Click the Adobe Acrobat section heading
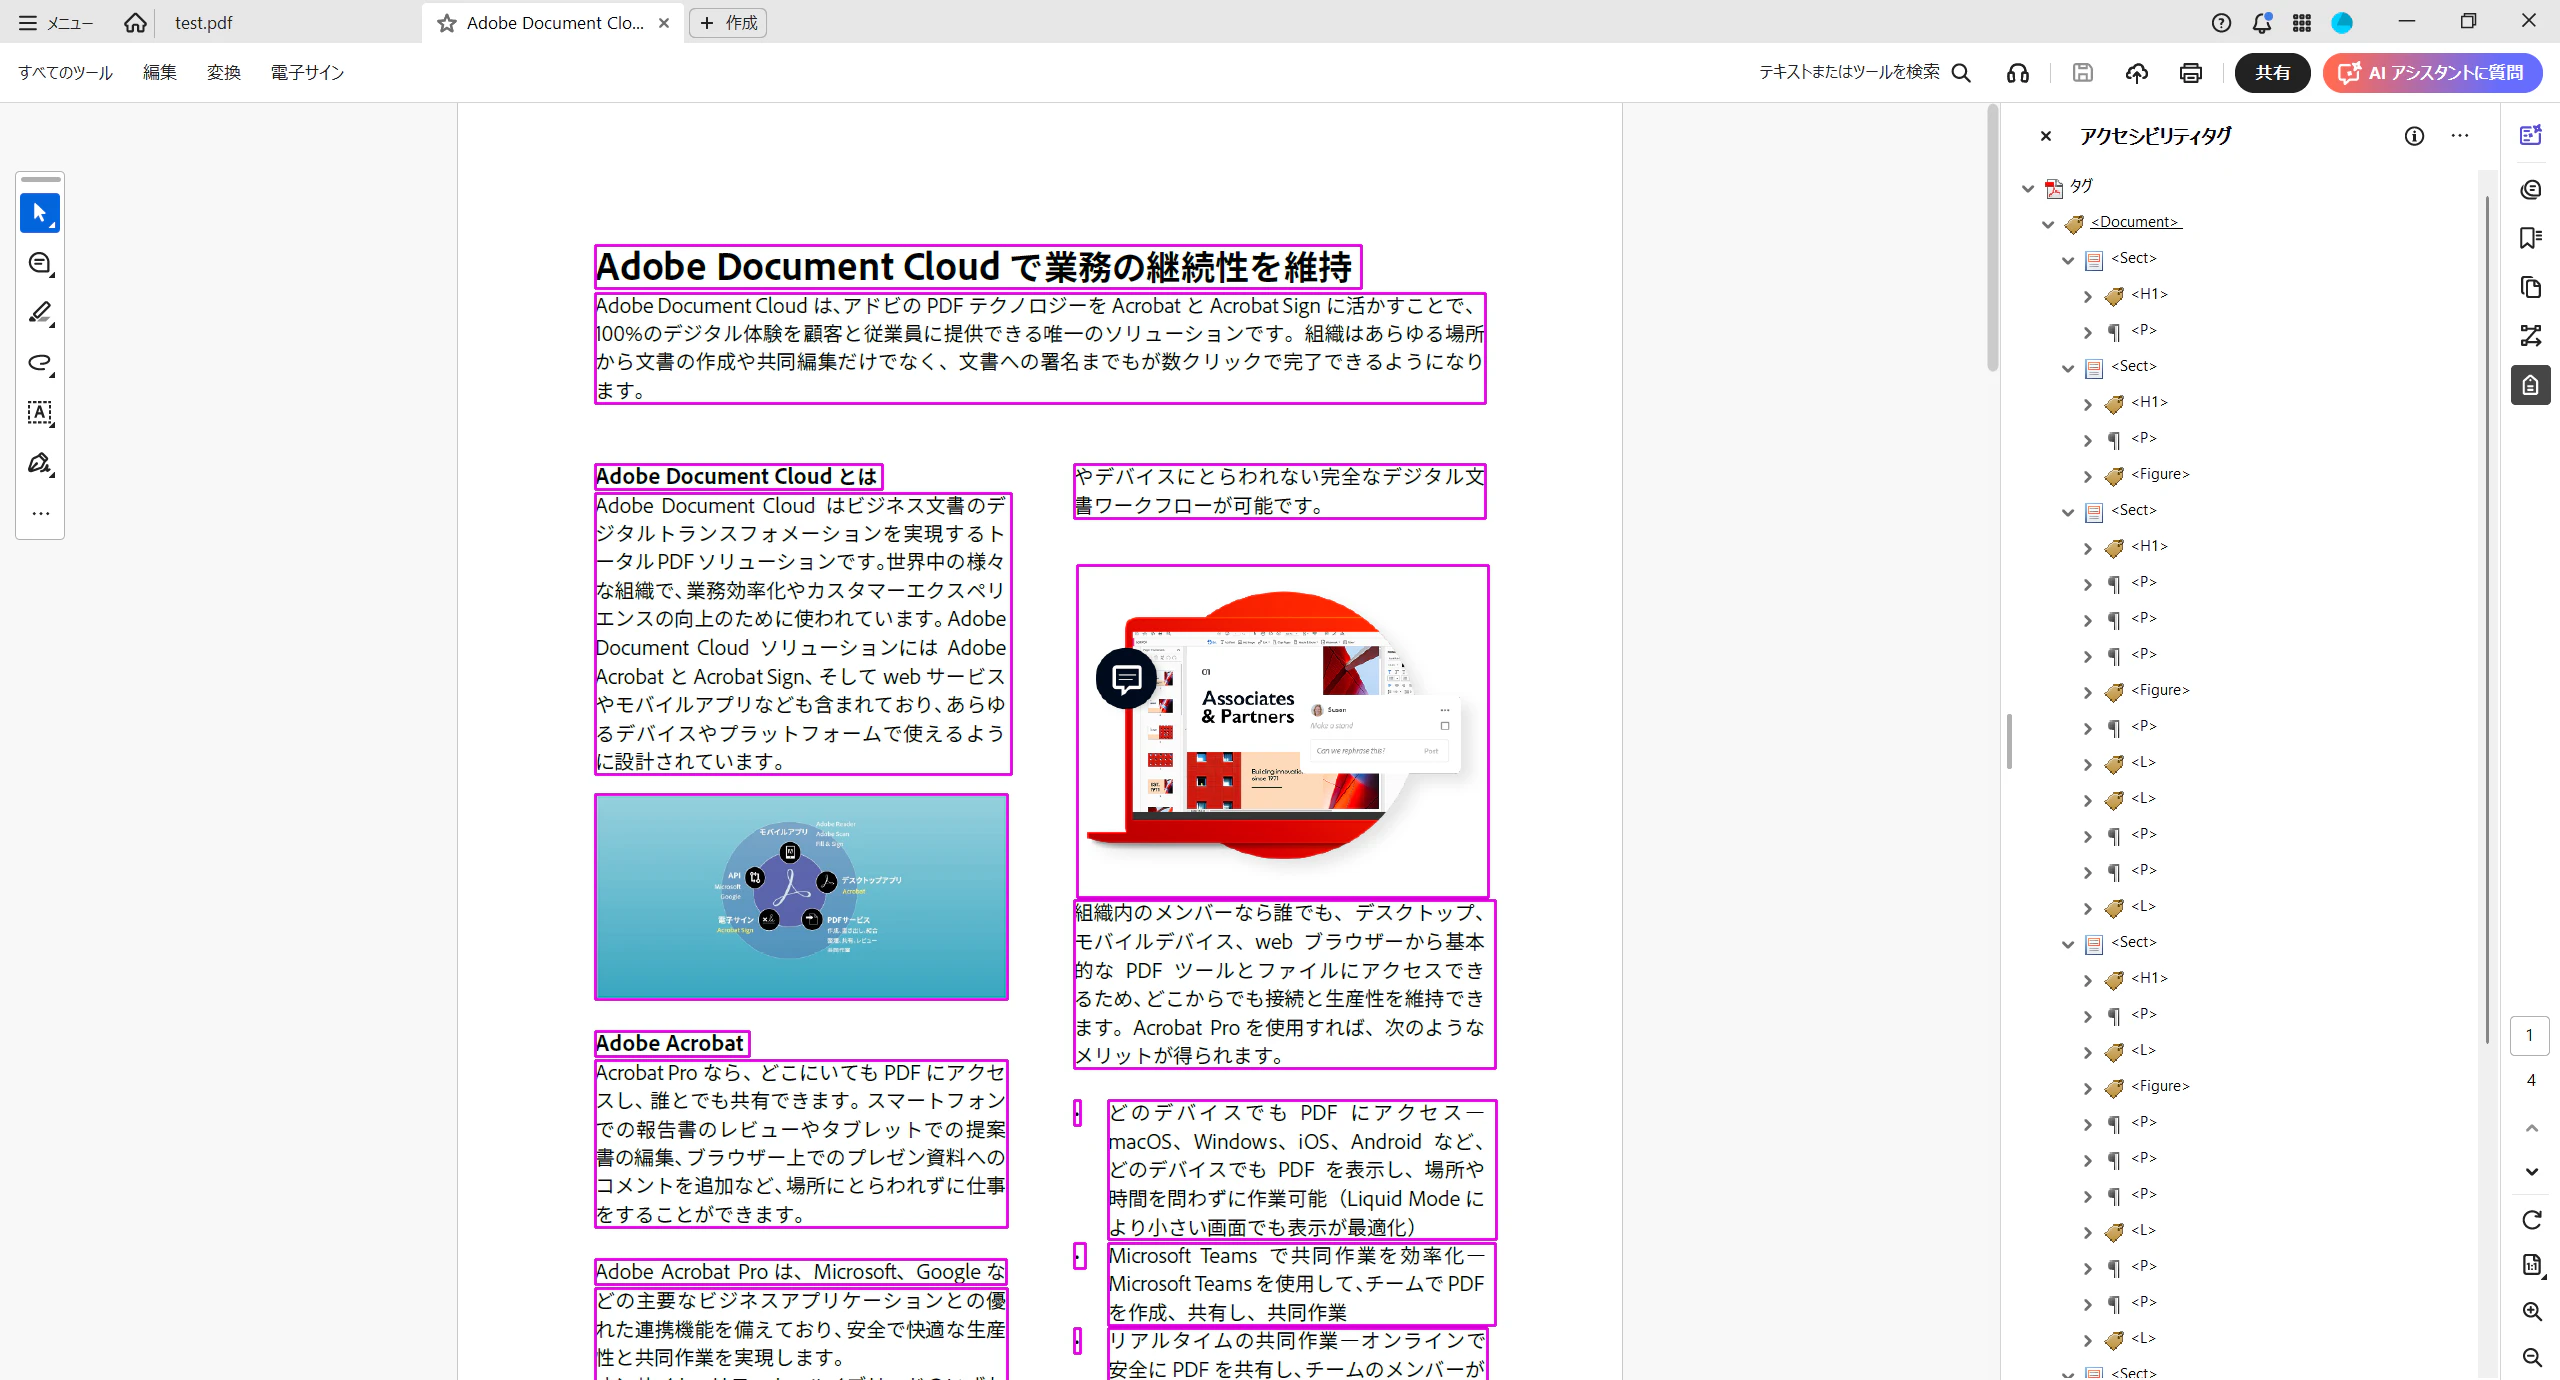The width and height of the screenshot is (2560, 1380). (x=670, y=1043)
